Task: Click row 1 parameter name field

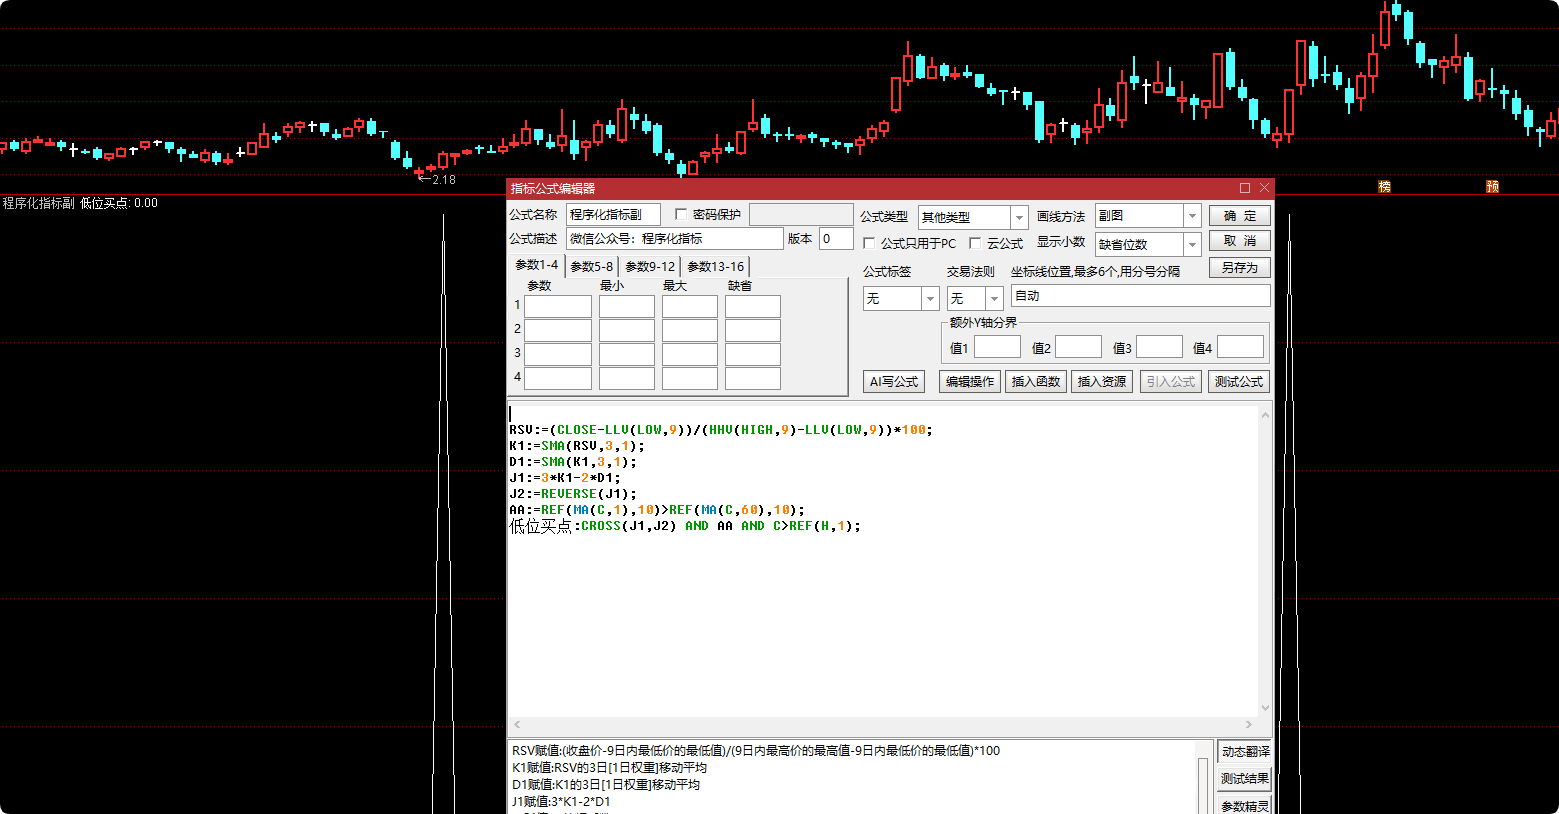Action: pos(558,306)
